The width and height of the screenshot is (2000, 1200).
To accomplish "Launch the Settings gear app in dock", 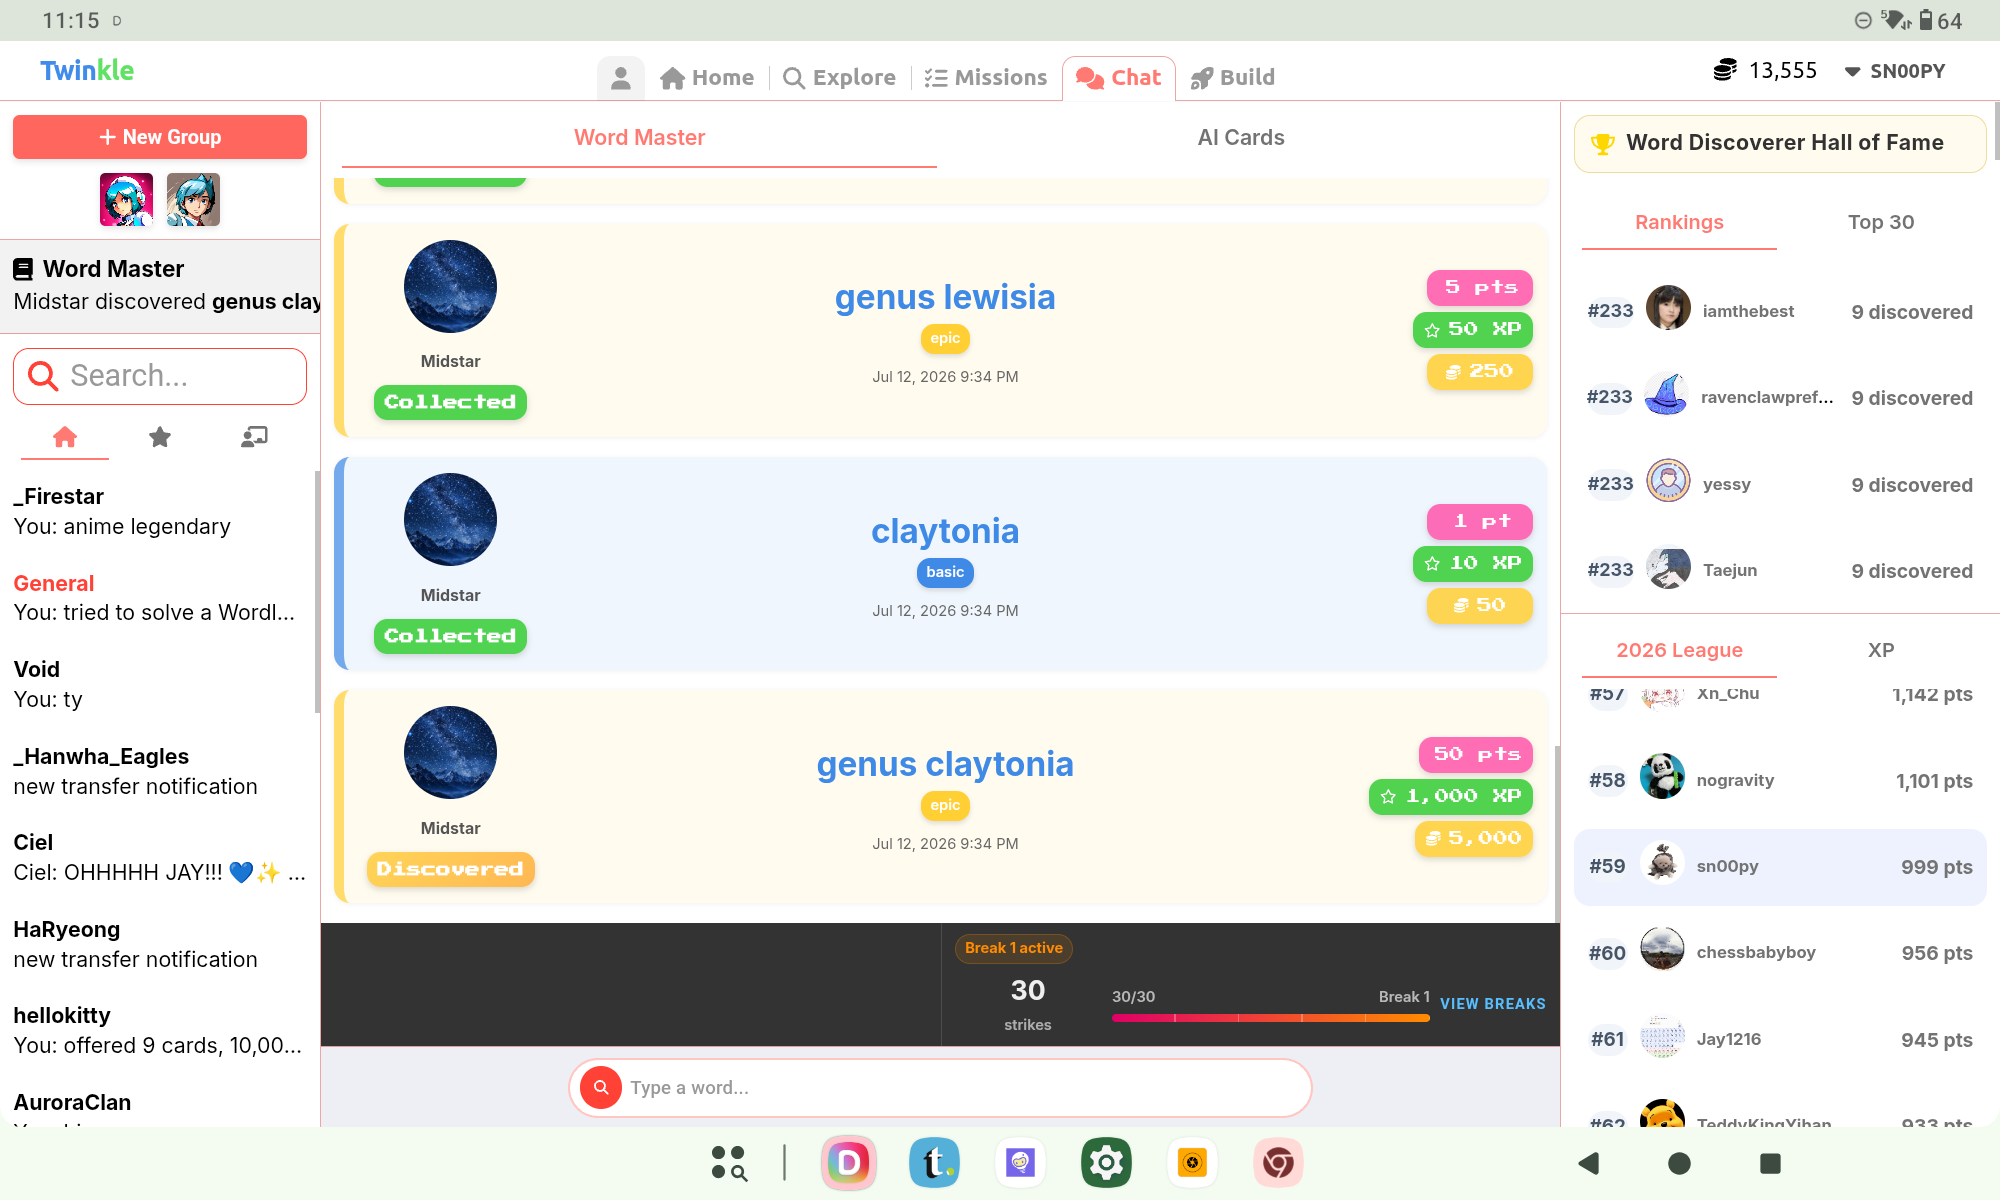I will [x=1106, y=1163].
